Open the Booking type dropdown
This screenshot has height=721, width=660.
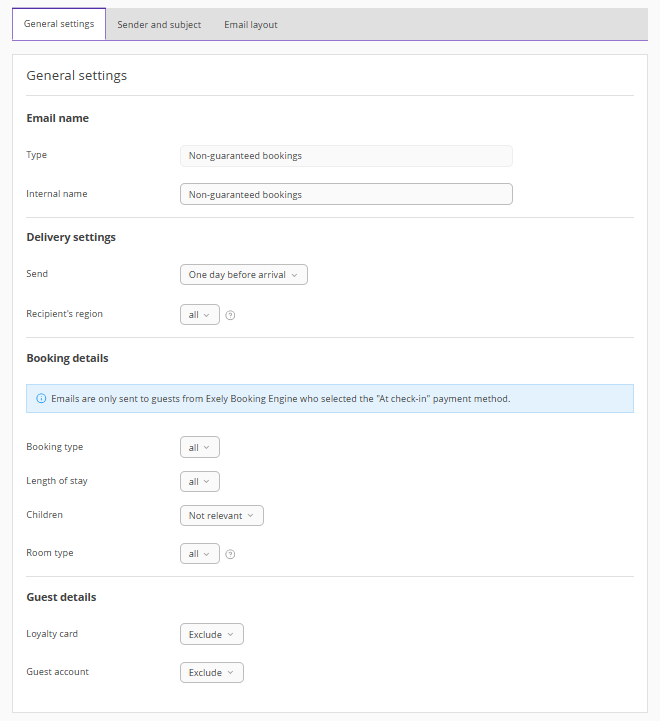click(x=199, y=448)
